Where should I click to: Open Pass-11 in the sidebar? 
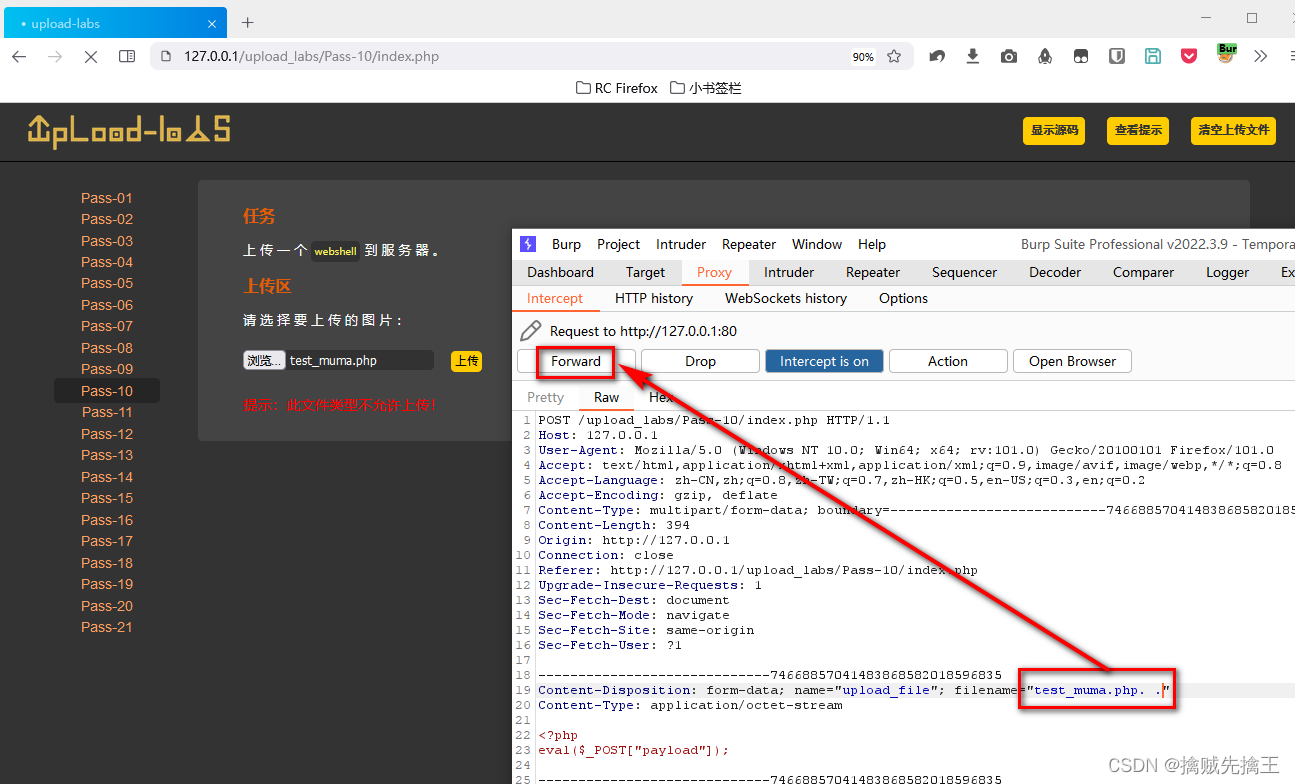(107, 412)
